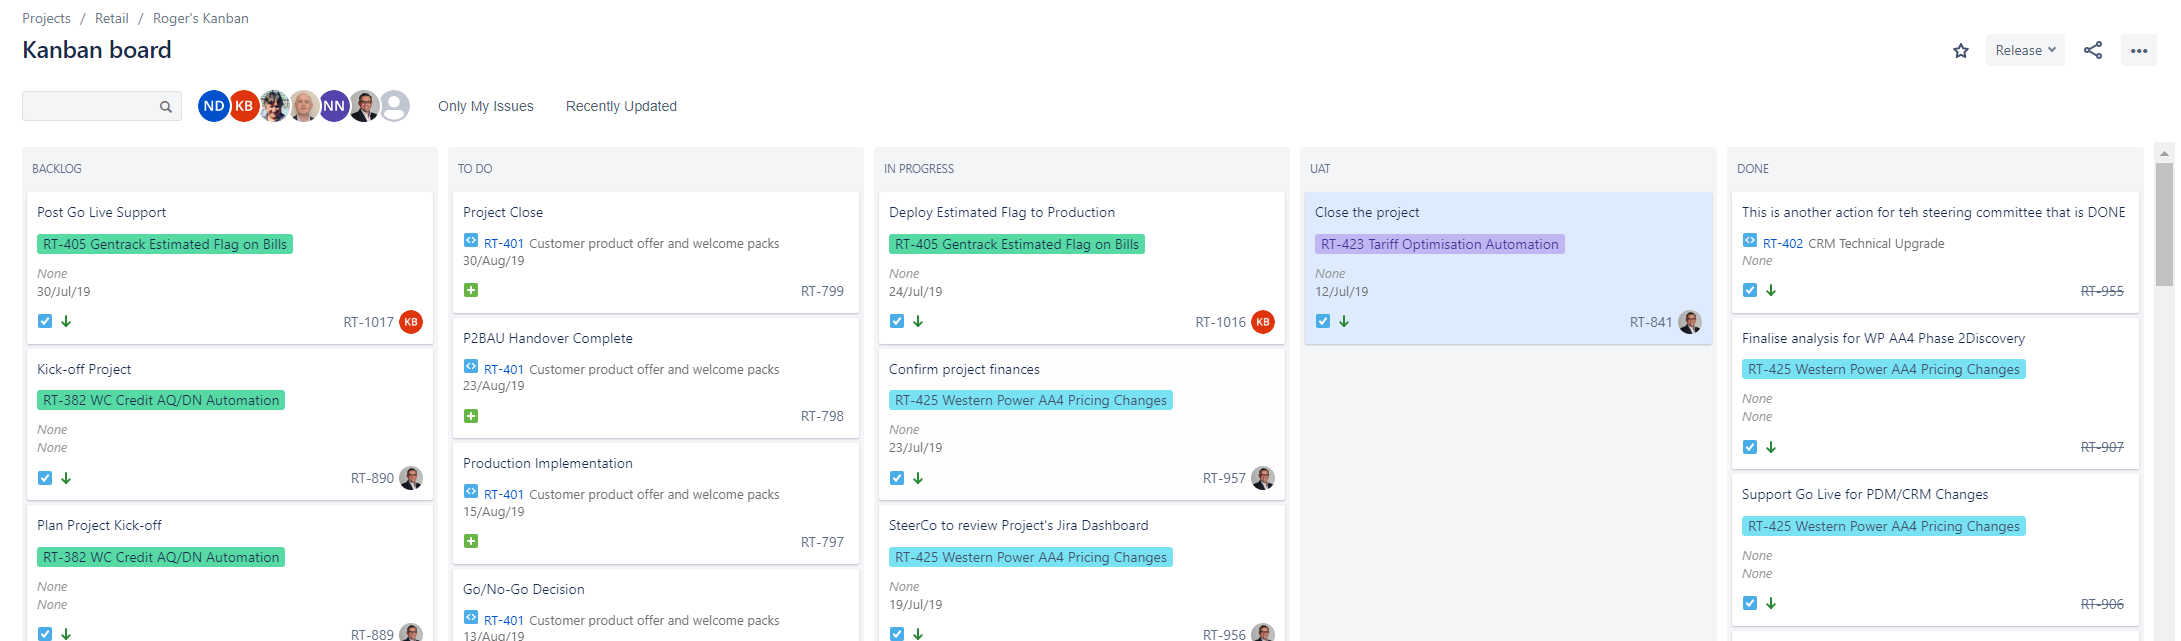2181x641 pixels.
Task: Click low priority arrow on RT-1016
Action: click(x=918, y=321)
